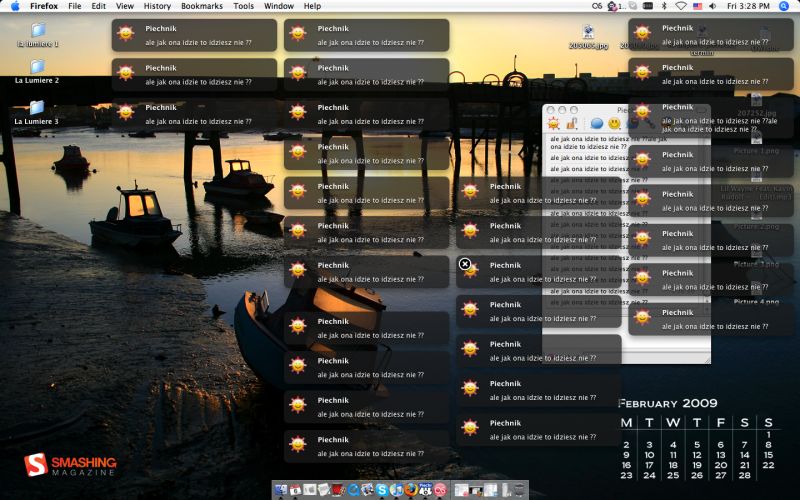Open iTunes from the Dock
Screen dimensions: 800x500
tap(396, 490)
